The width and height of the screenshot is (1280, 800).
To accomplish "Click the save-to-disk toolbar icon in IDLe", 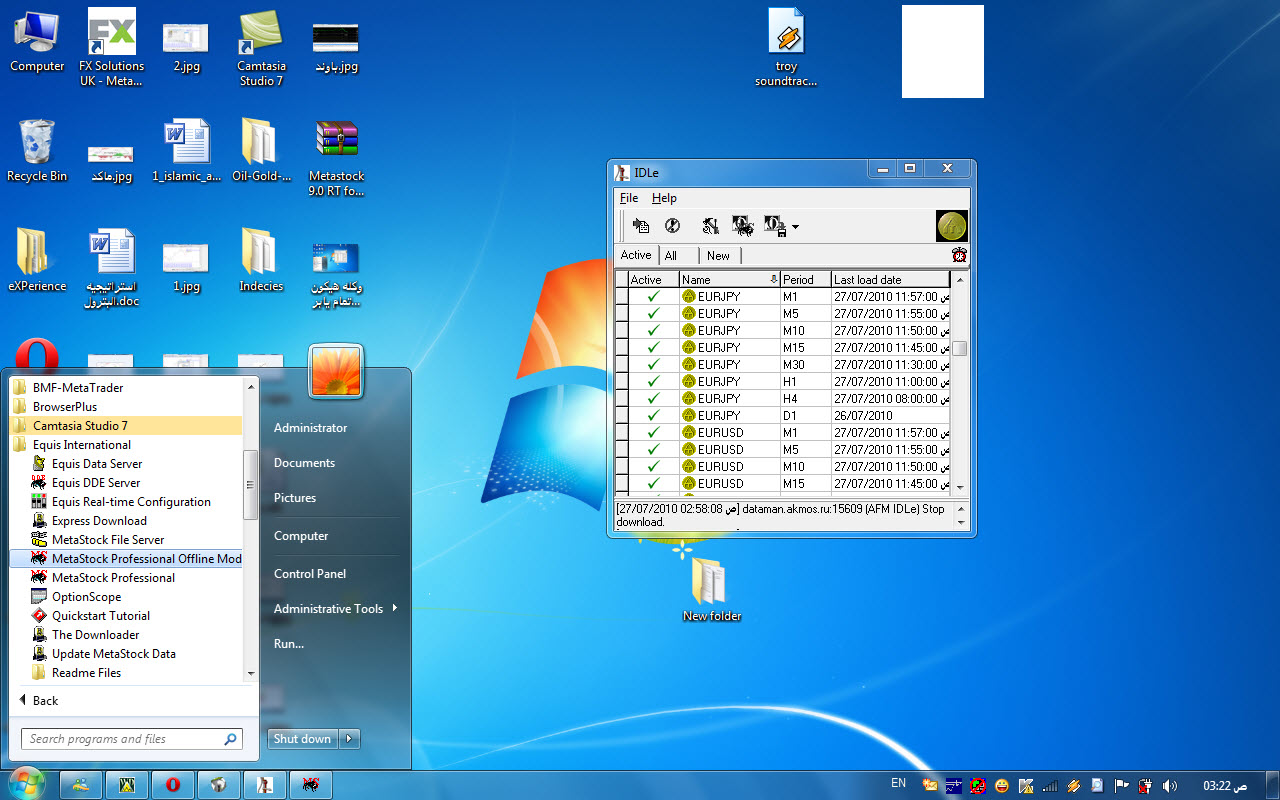I will (x=775, y=227).
